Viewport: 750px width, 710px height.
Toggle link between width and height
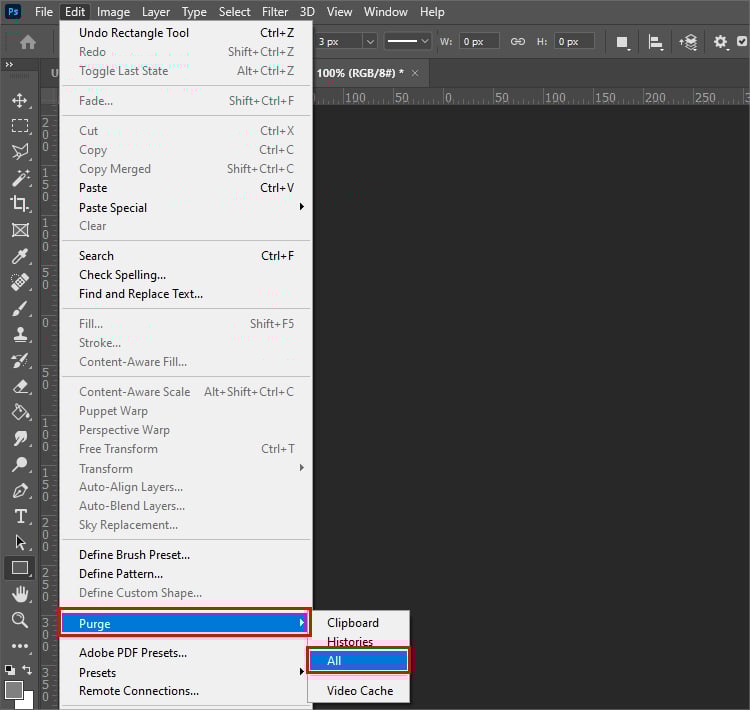tap(518, 42)
